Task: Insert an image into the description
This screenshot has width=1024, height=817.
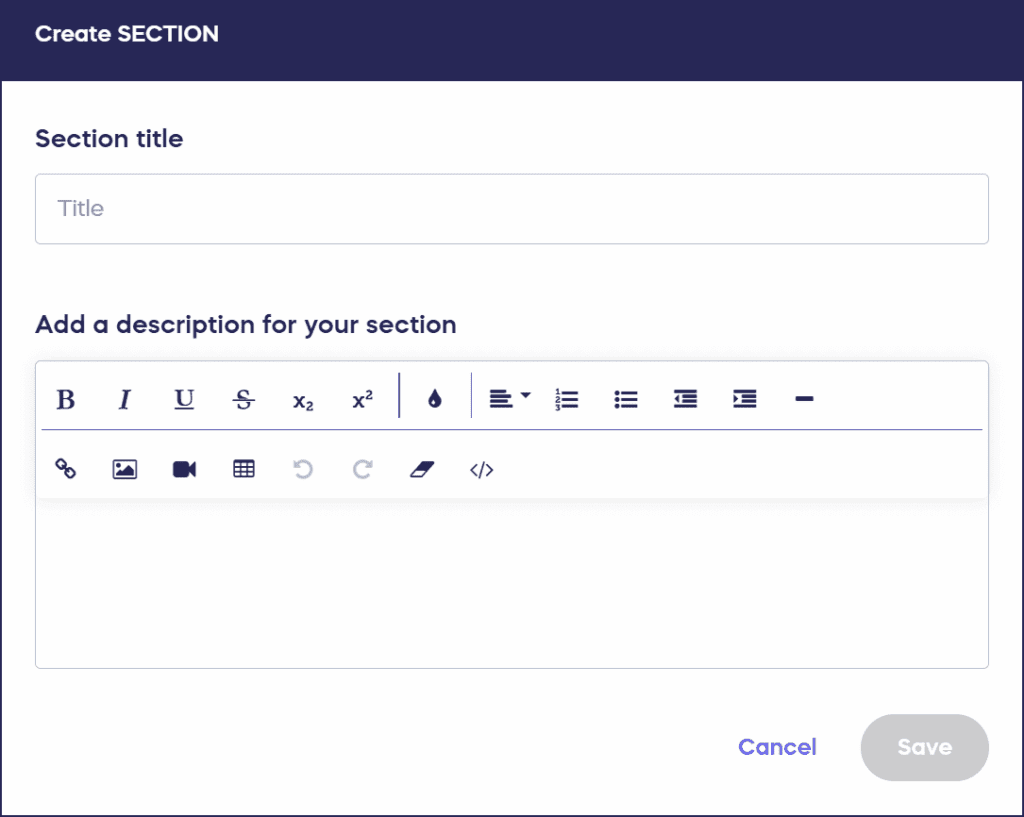Action: point(124,469)
